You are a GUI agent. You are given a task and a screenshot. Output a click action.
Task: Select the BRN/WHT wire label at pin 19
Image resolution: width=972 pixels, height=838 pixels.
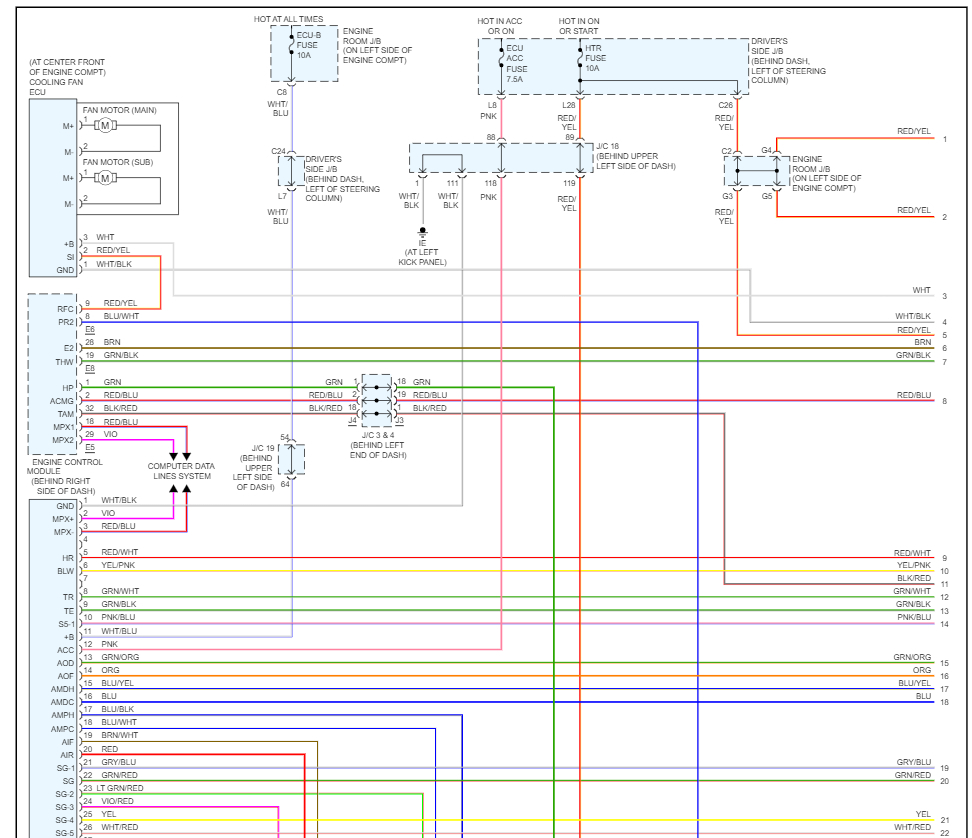pyautogui.click(x=120, y=735)
